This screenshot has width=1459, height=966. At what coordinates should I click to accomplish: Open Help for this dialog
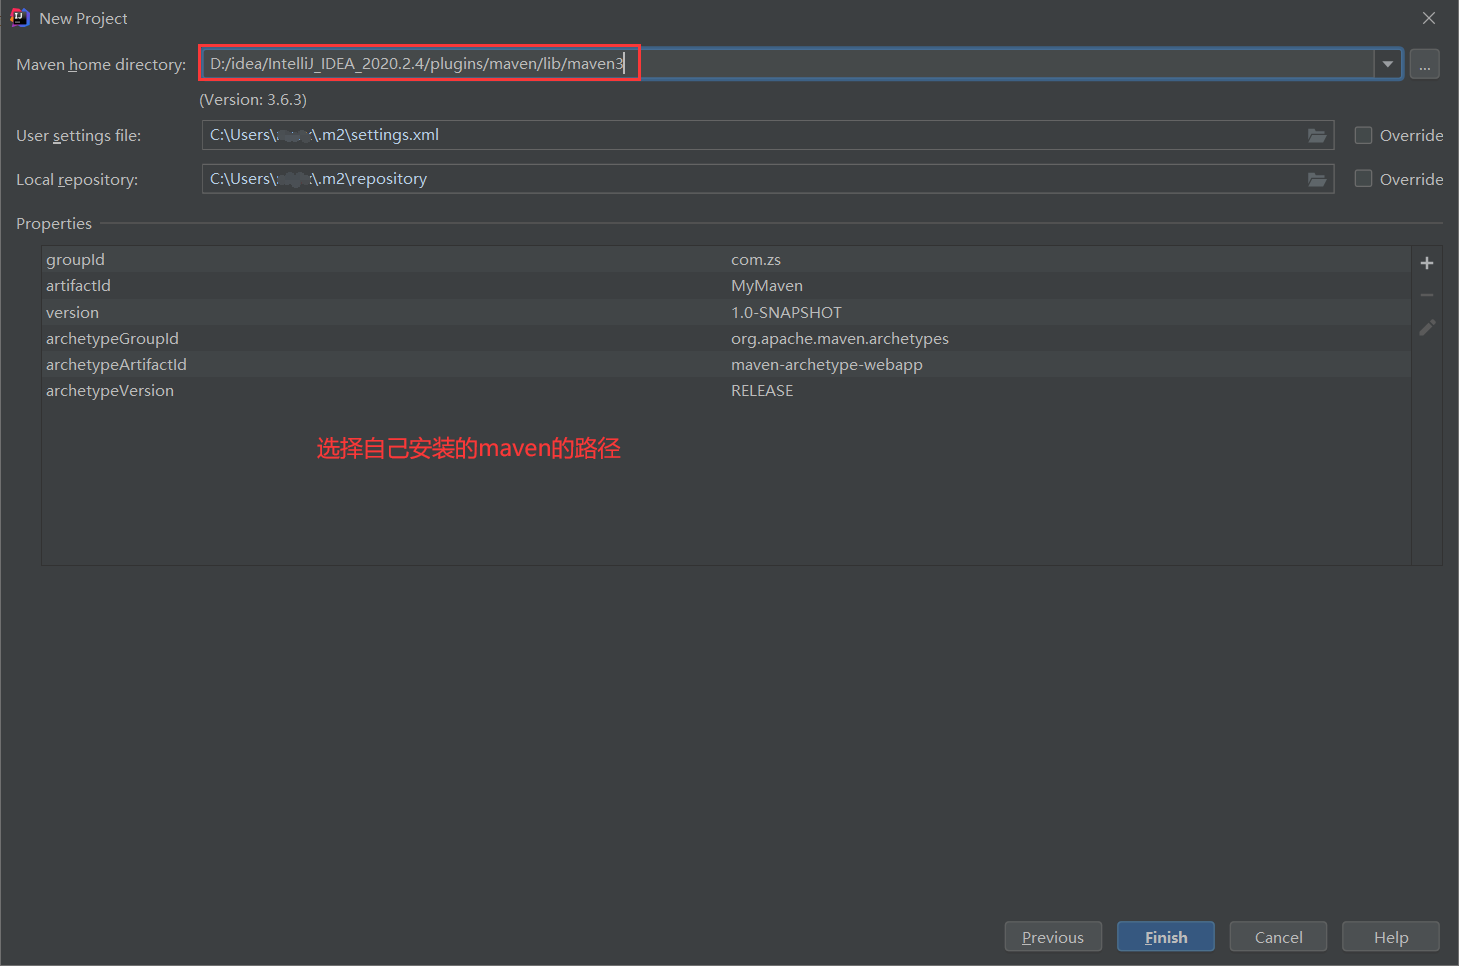coord(1391,937)
